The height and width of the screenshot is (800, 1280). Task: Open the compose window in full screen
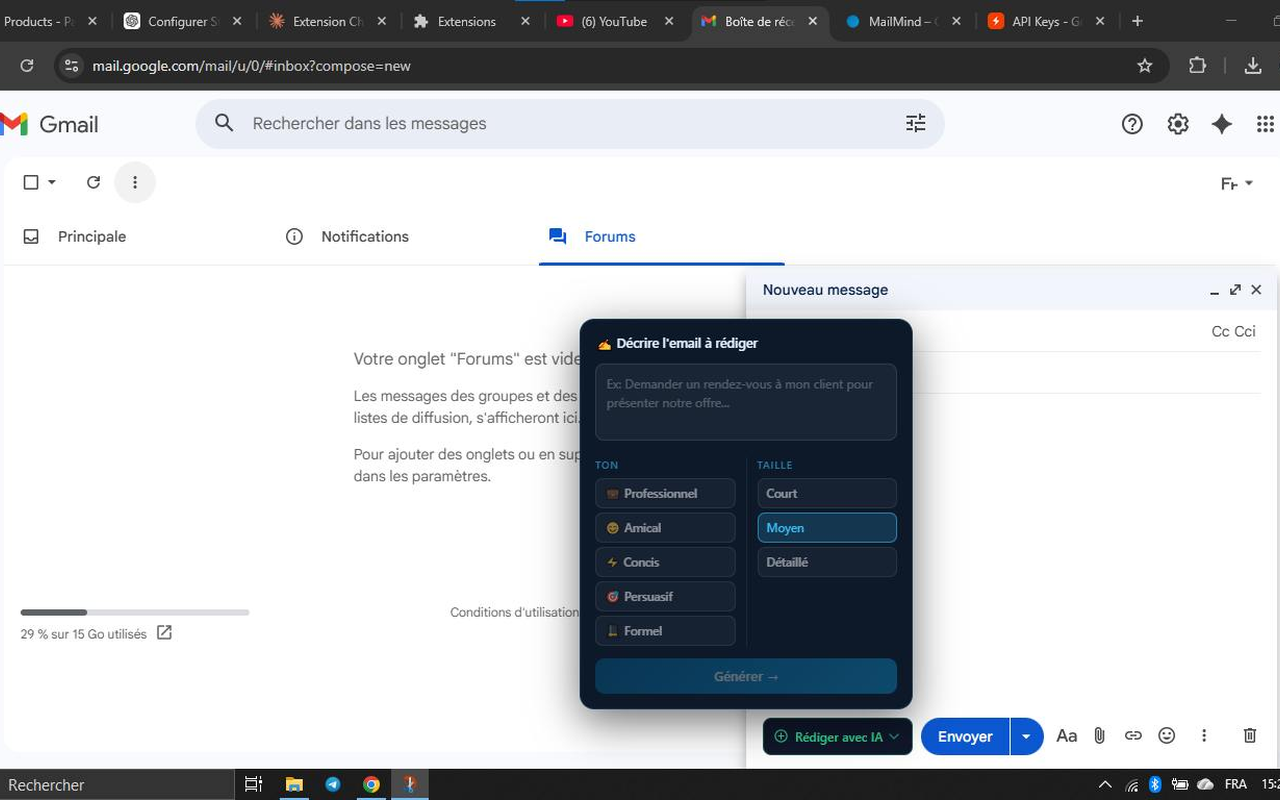click(1236, 289)
